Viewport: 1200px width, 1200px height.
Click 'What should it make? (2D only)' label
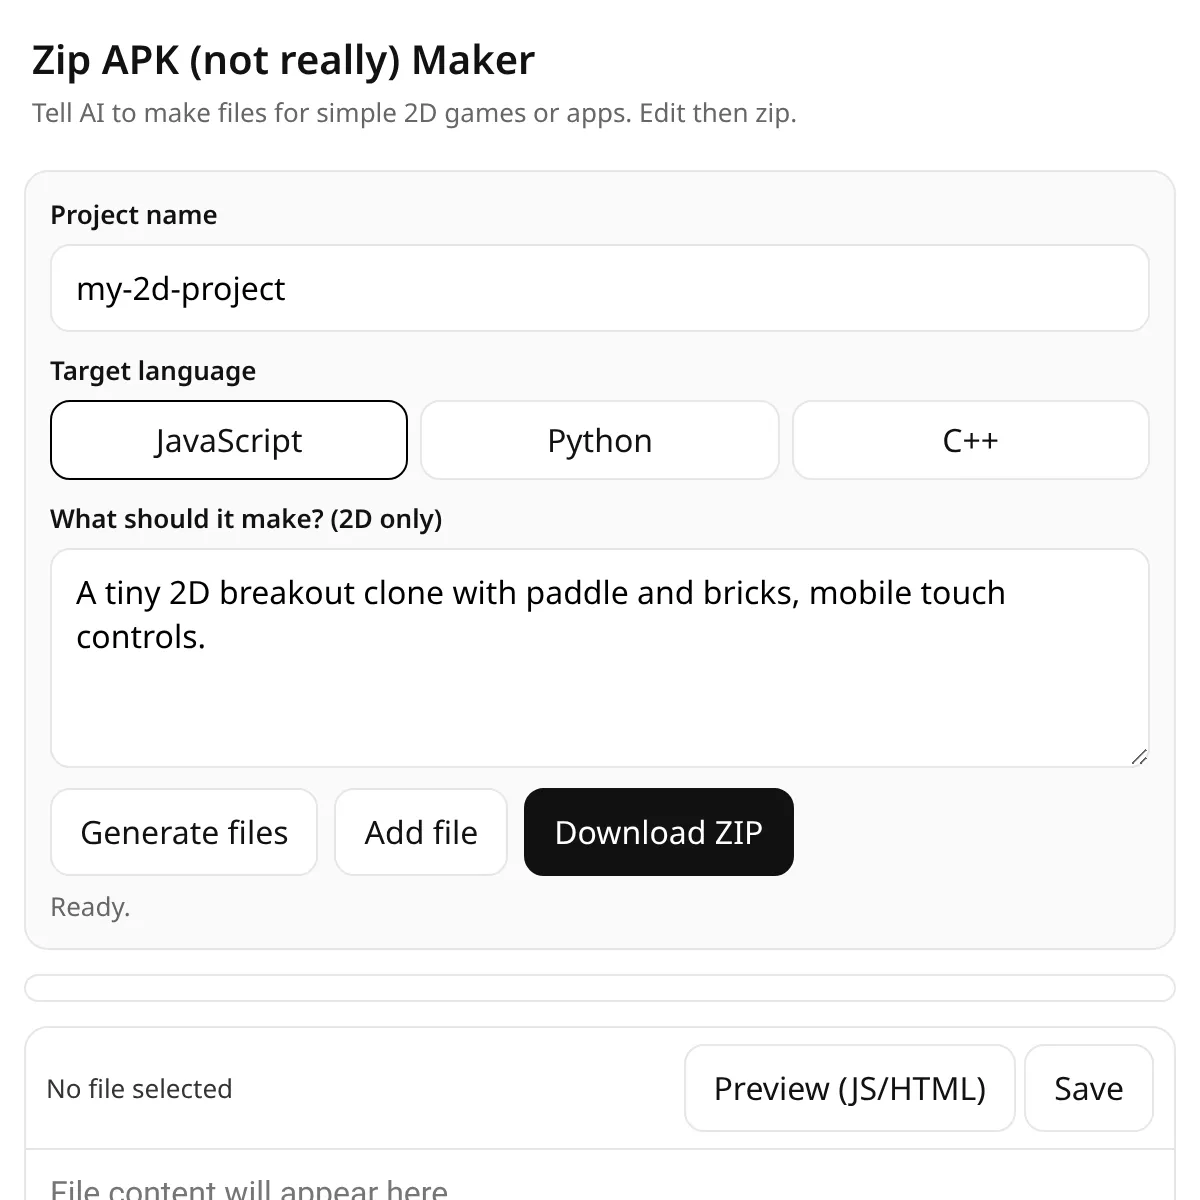click(x=246, y=519)
